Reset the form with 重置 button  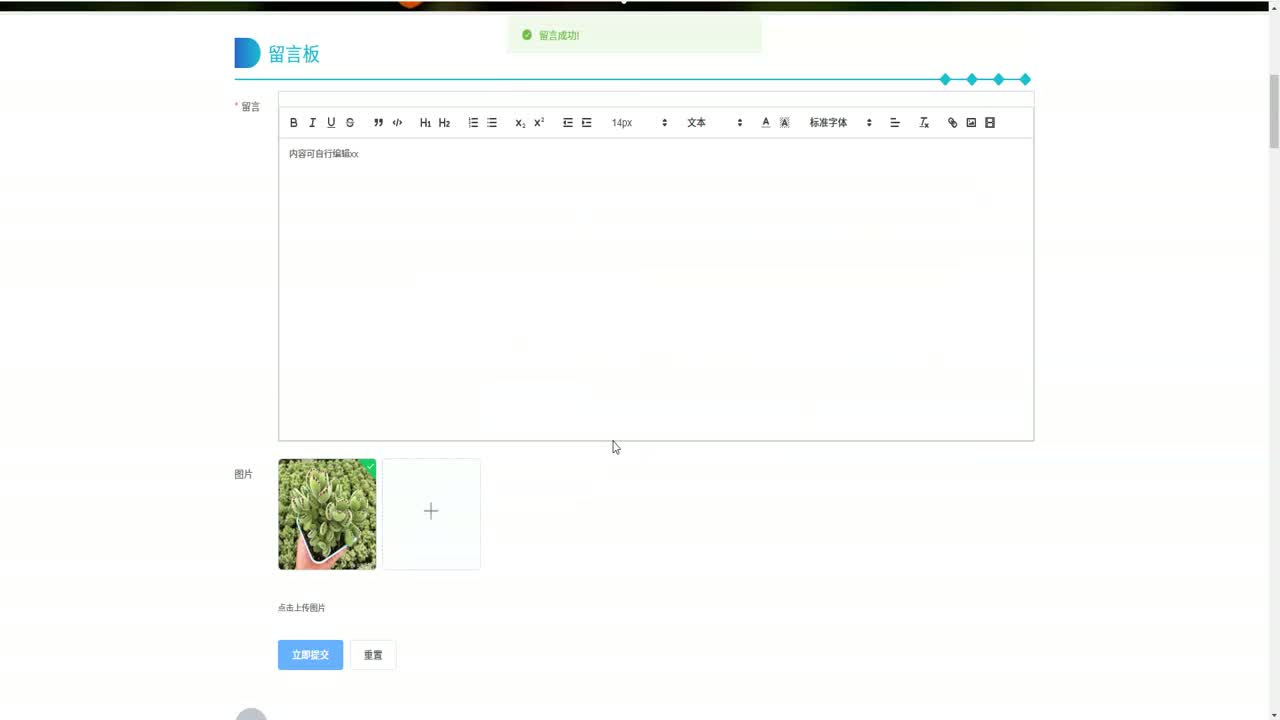tap(373, 655)
